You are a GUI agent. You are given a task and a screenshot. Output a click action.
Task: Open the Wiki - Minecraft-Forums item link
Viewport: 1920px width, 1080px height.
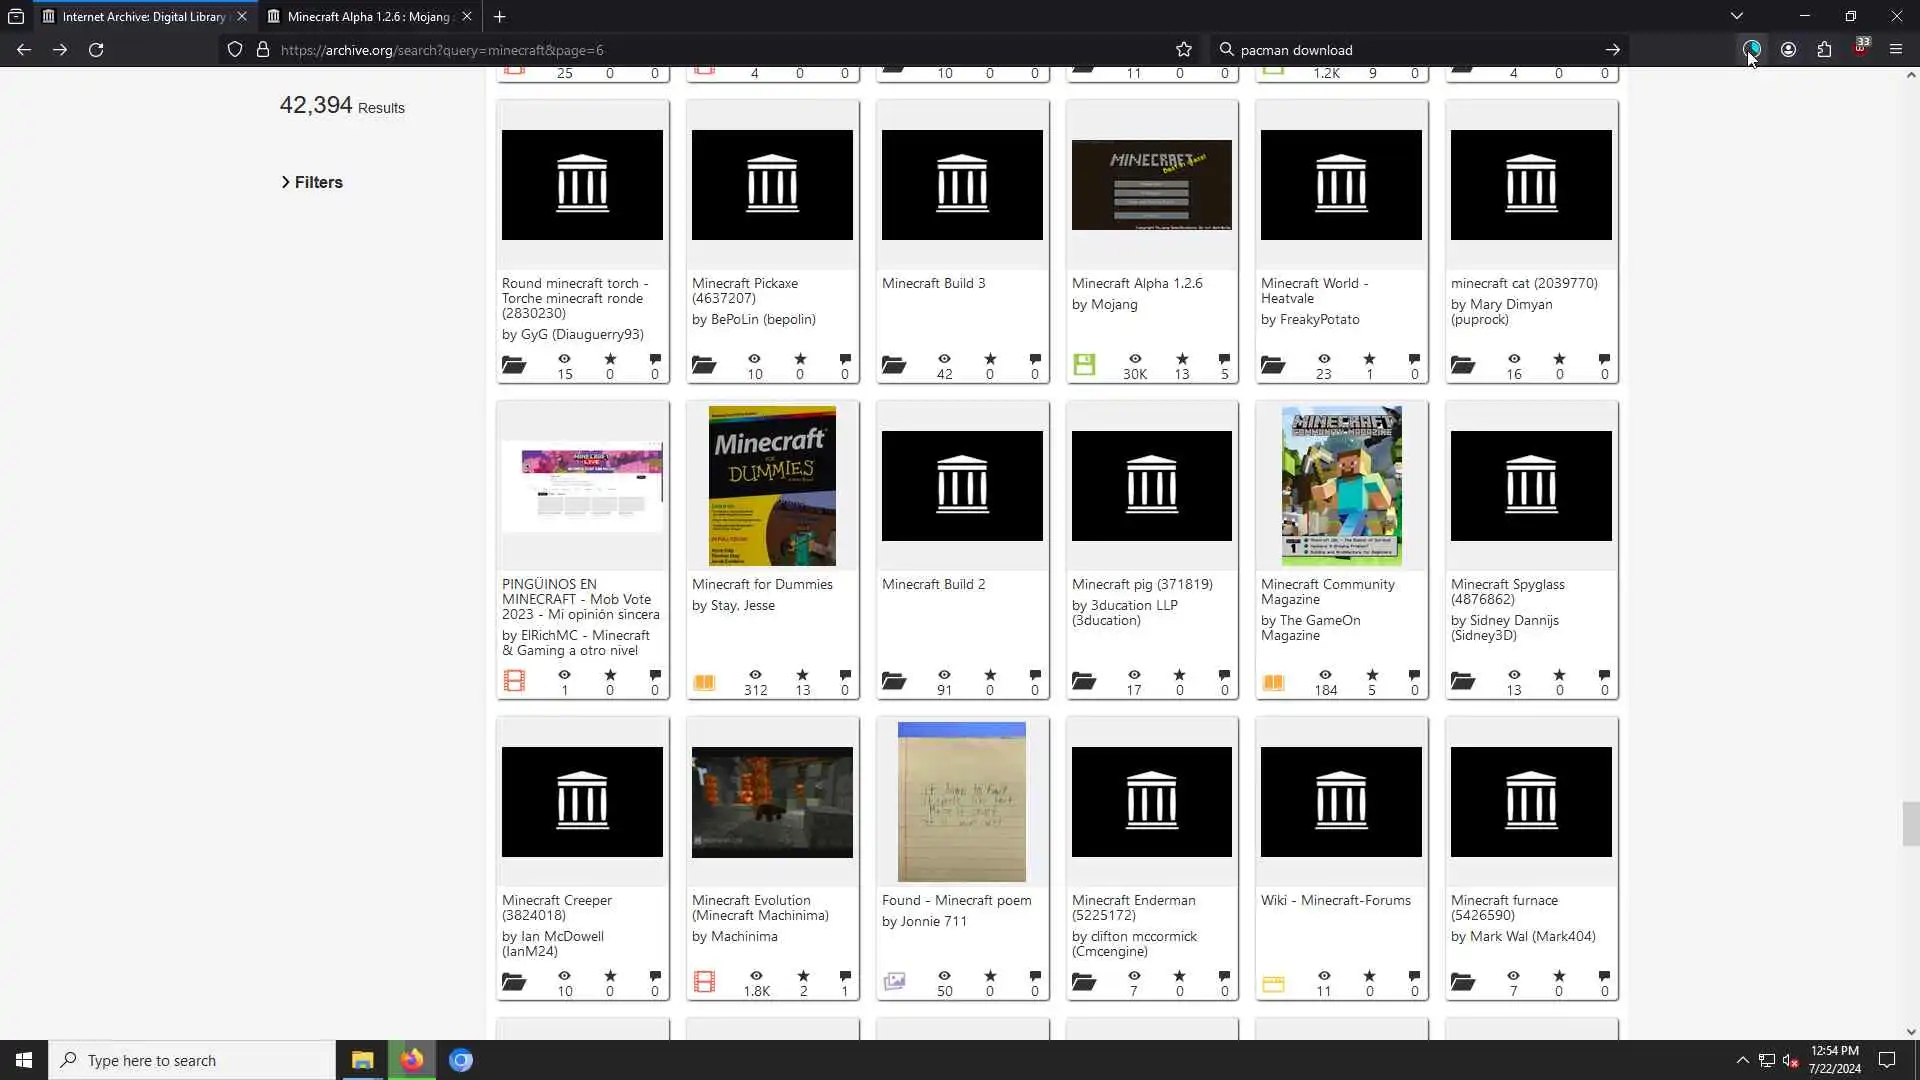pos(1335,900)
